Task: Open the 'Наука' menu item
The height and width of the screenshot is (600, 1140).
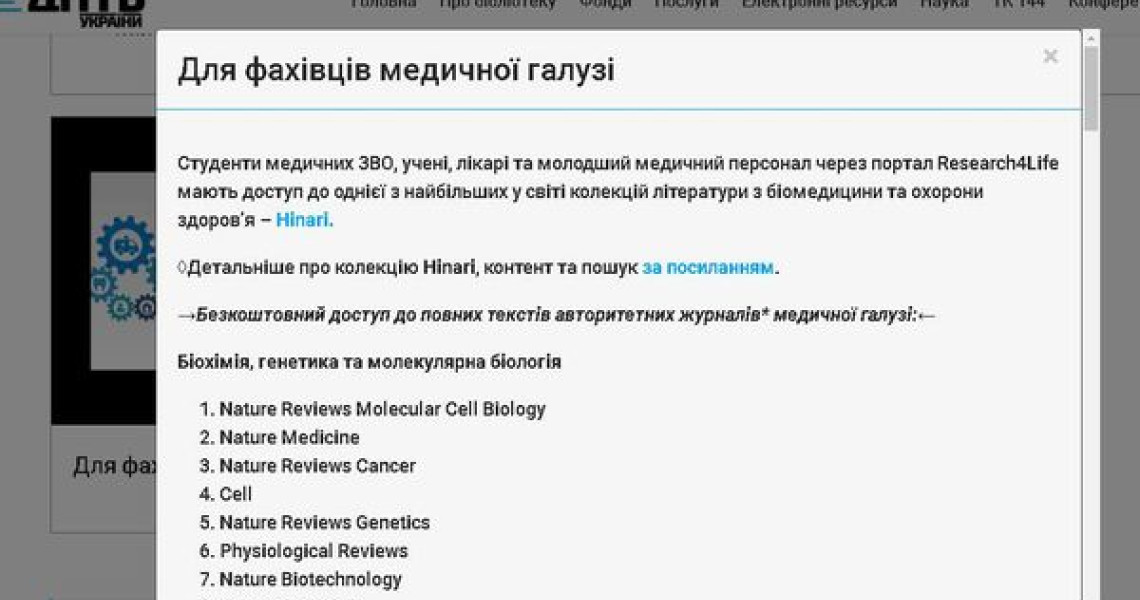Action: 944,4
